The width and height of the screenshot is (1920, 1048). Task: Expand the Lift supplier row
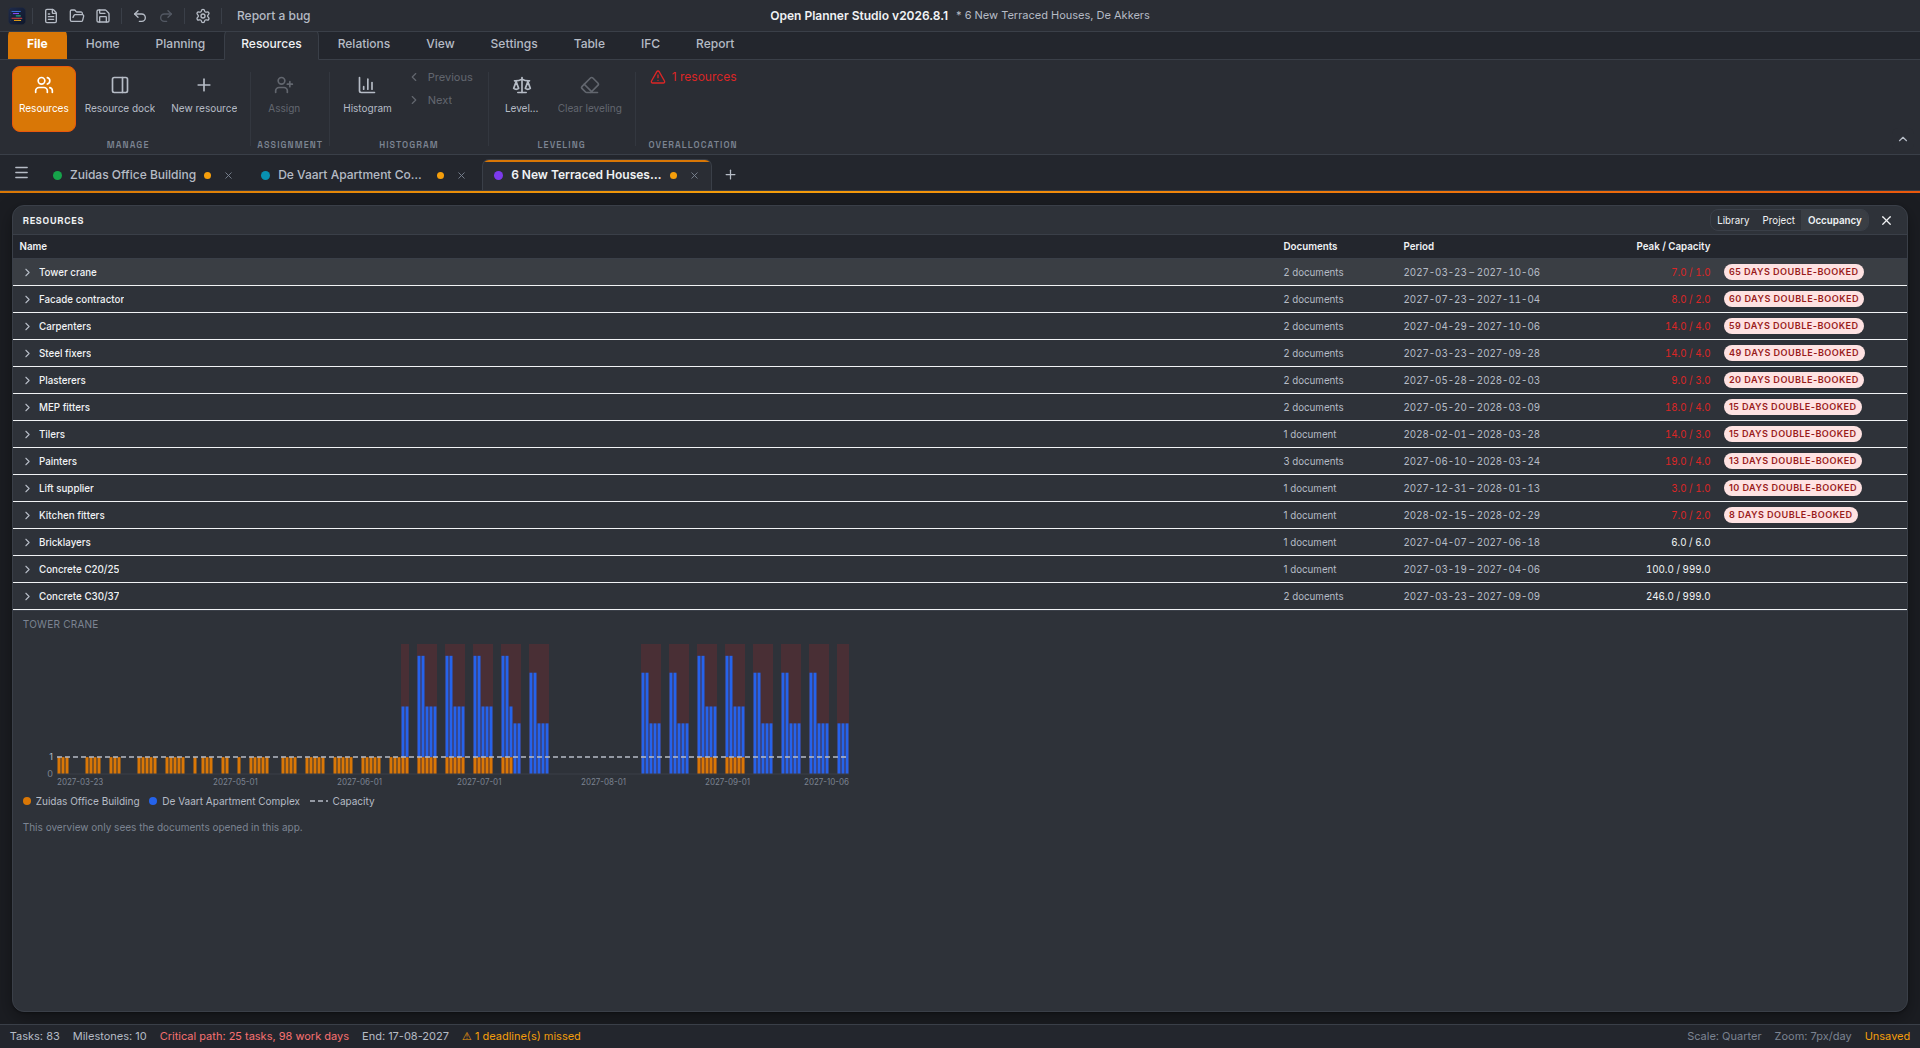pyautogui.click(x=28, y=488)
